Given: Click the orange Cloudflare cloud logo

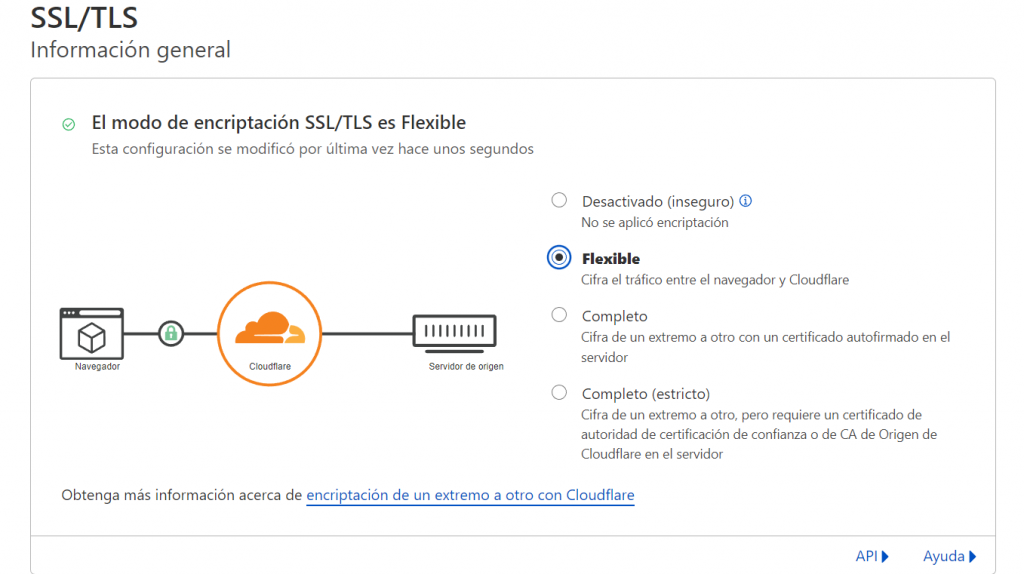Looking at the screenshot, I should click(x=268, y=329).
